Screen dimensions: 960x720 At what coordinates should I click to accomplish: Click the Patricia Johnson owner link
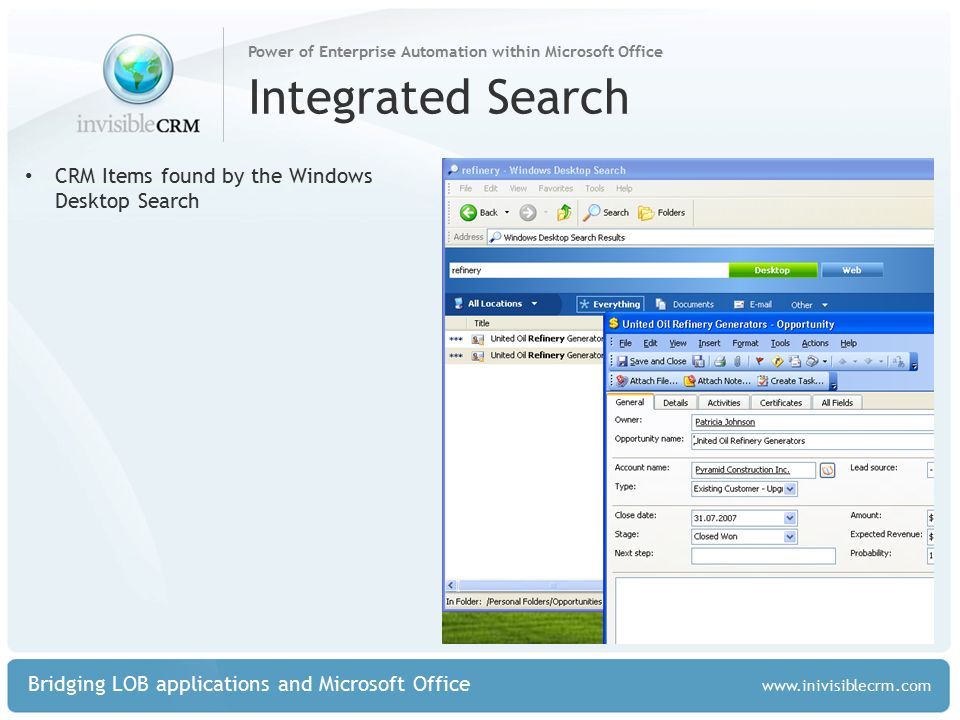[x=725, y=422]
